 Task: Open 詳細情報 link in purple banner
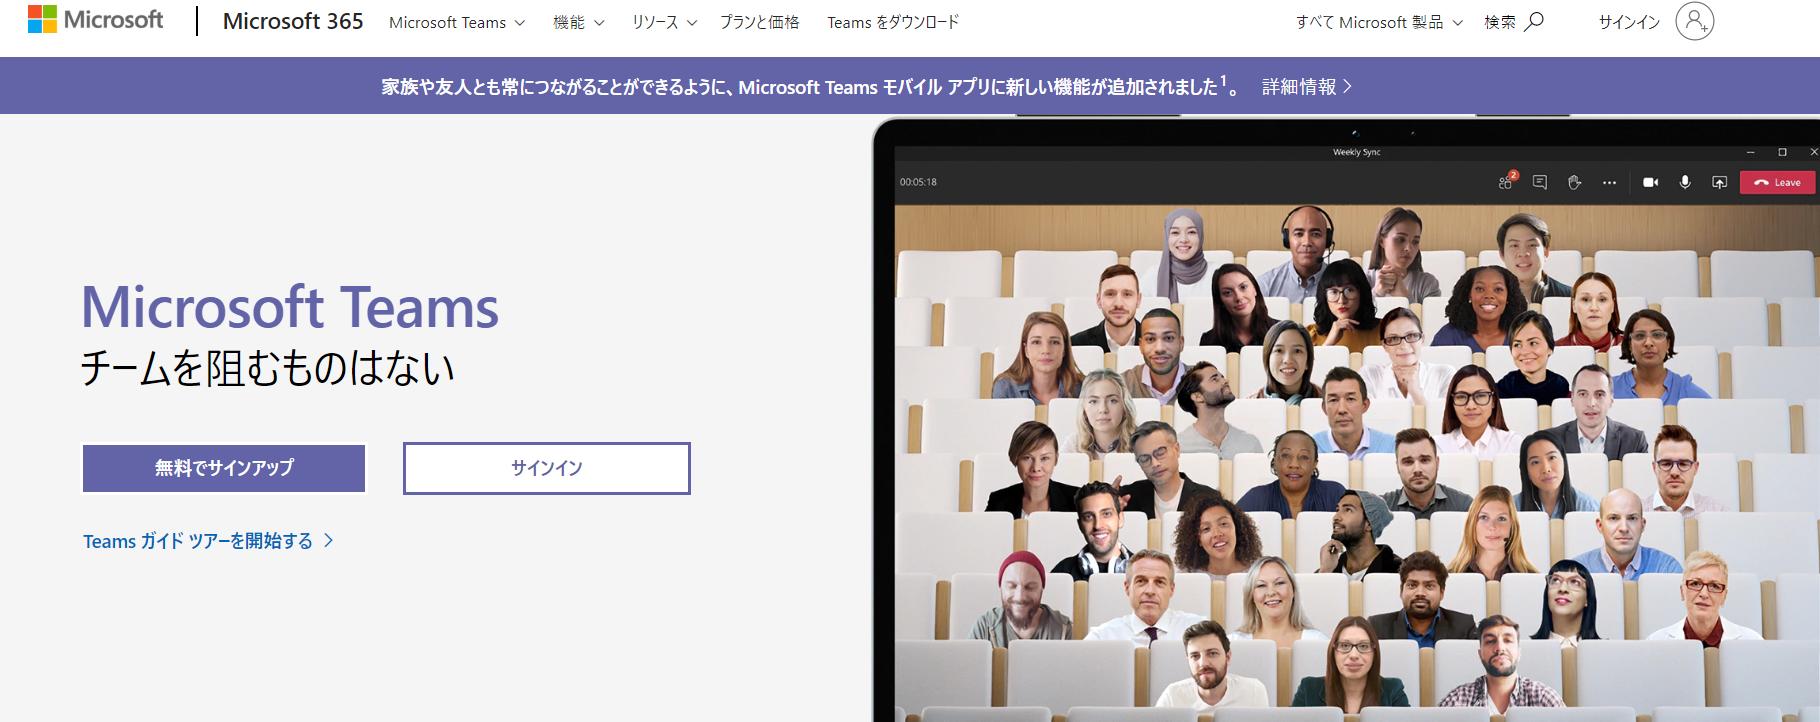1307,87
